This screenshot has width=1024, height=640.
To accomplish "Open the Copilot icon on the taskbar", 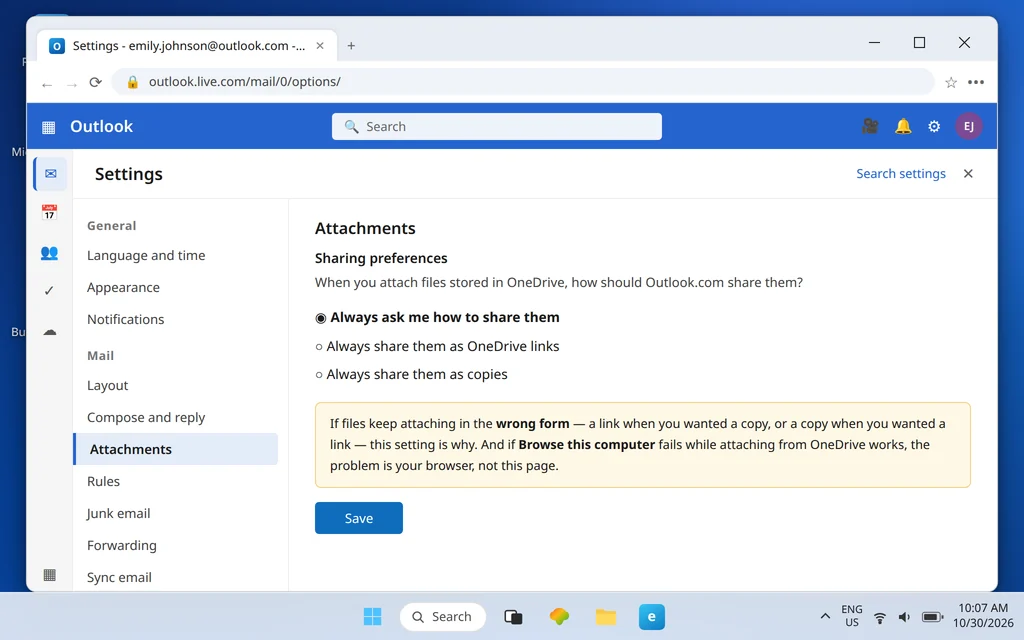I will [559, 616].
